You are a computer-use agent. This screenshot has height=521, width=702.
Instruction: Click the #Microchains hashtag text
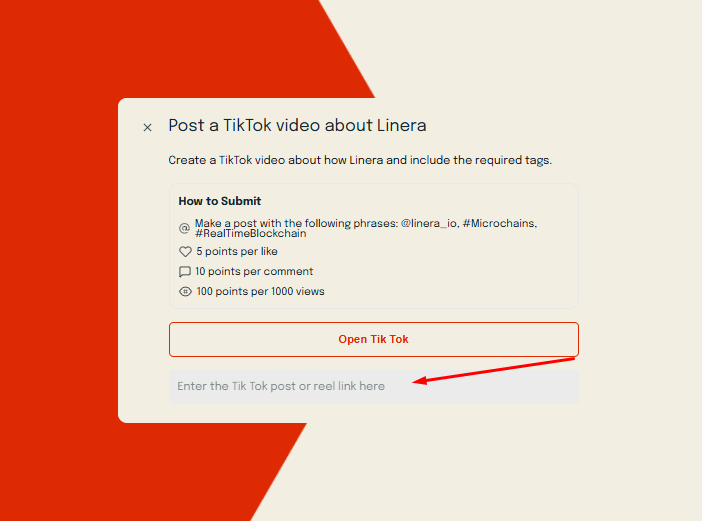coord(500,223)
